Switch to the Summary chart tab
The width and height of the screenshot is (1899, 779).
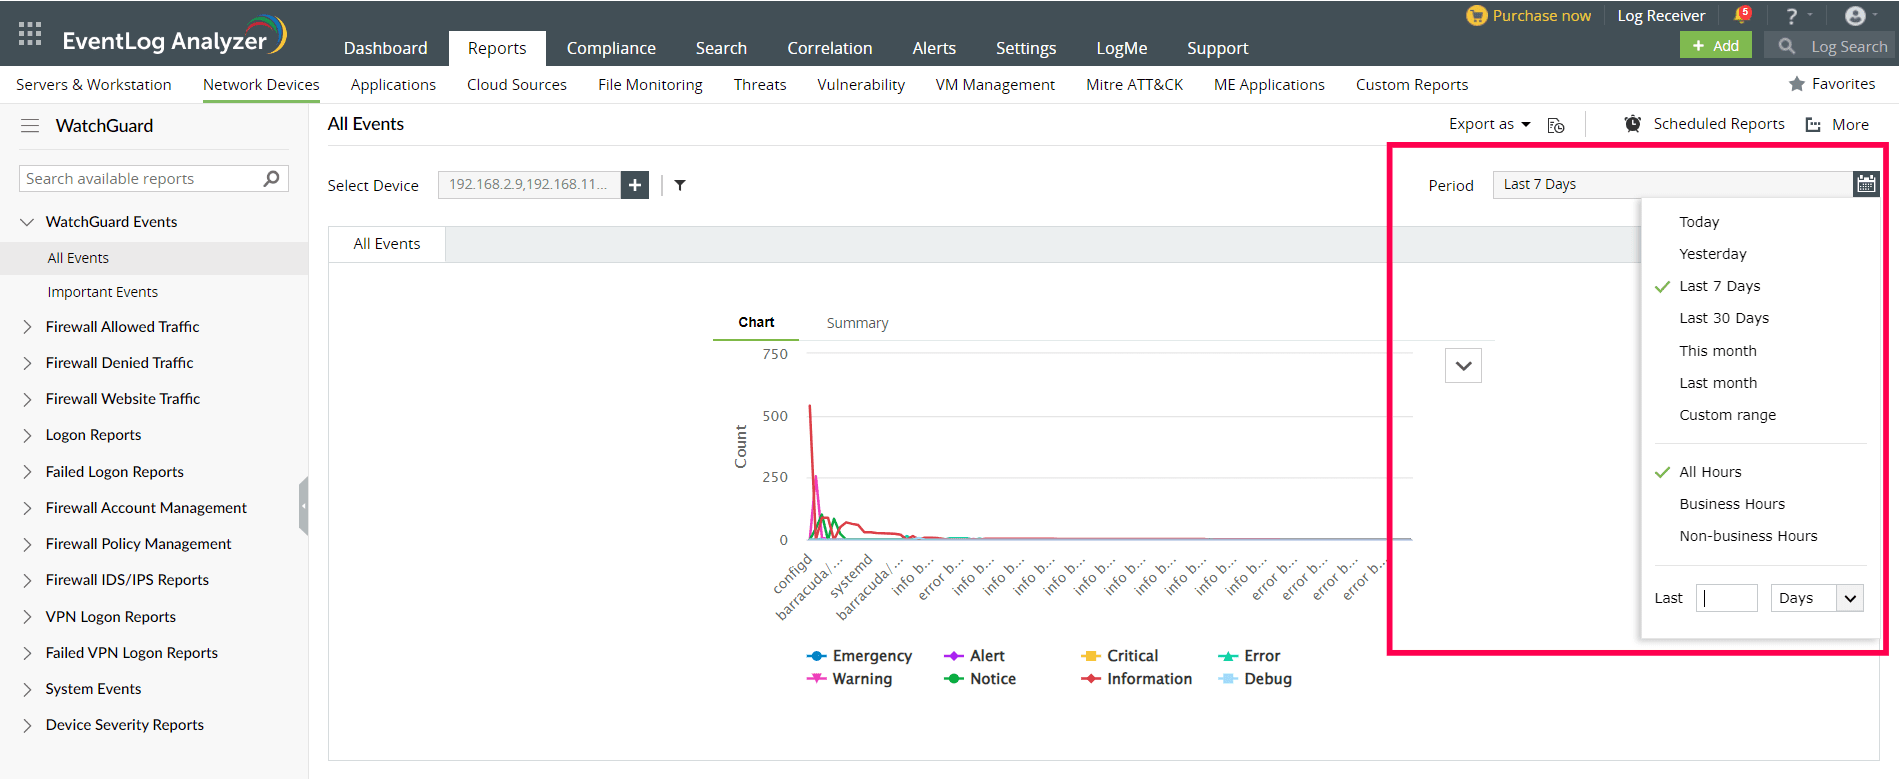pos(857,323)
